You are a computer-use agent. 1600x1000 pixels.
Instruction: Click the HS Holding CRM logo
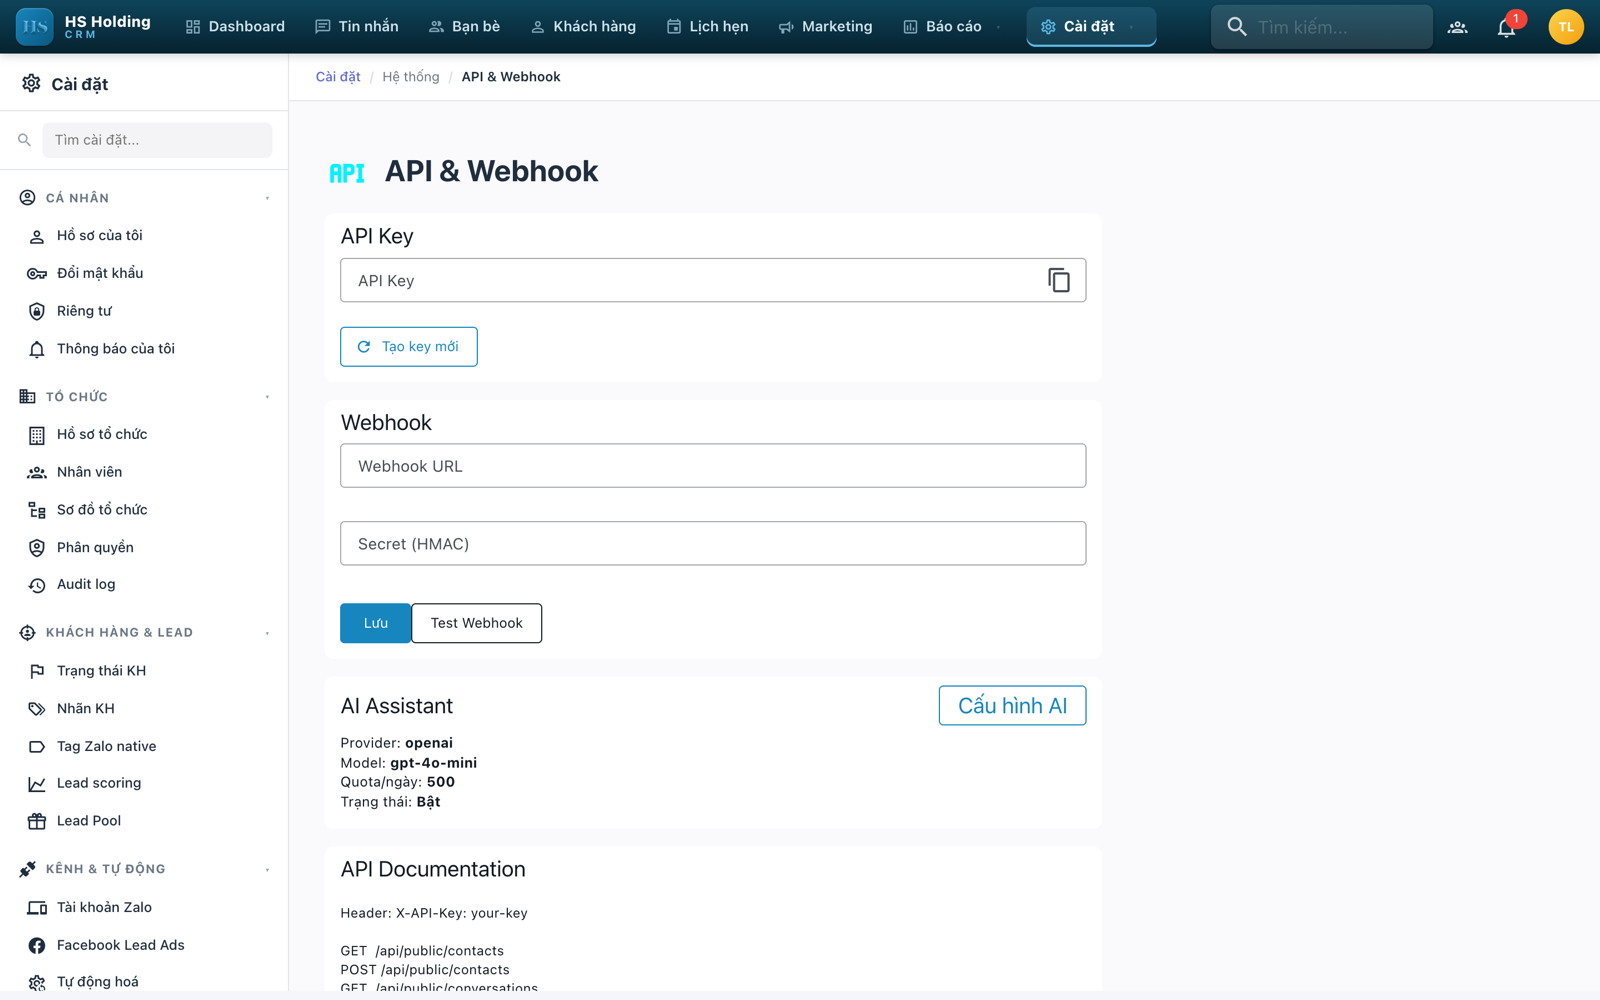(84, 27)
